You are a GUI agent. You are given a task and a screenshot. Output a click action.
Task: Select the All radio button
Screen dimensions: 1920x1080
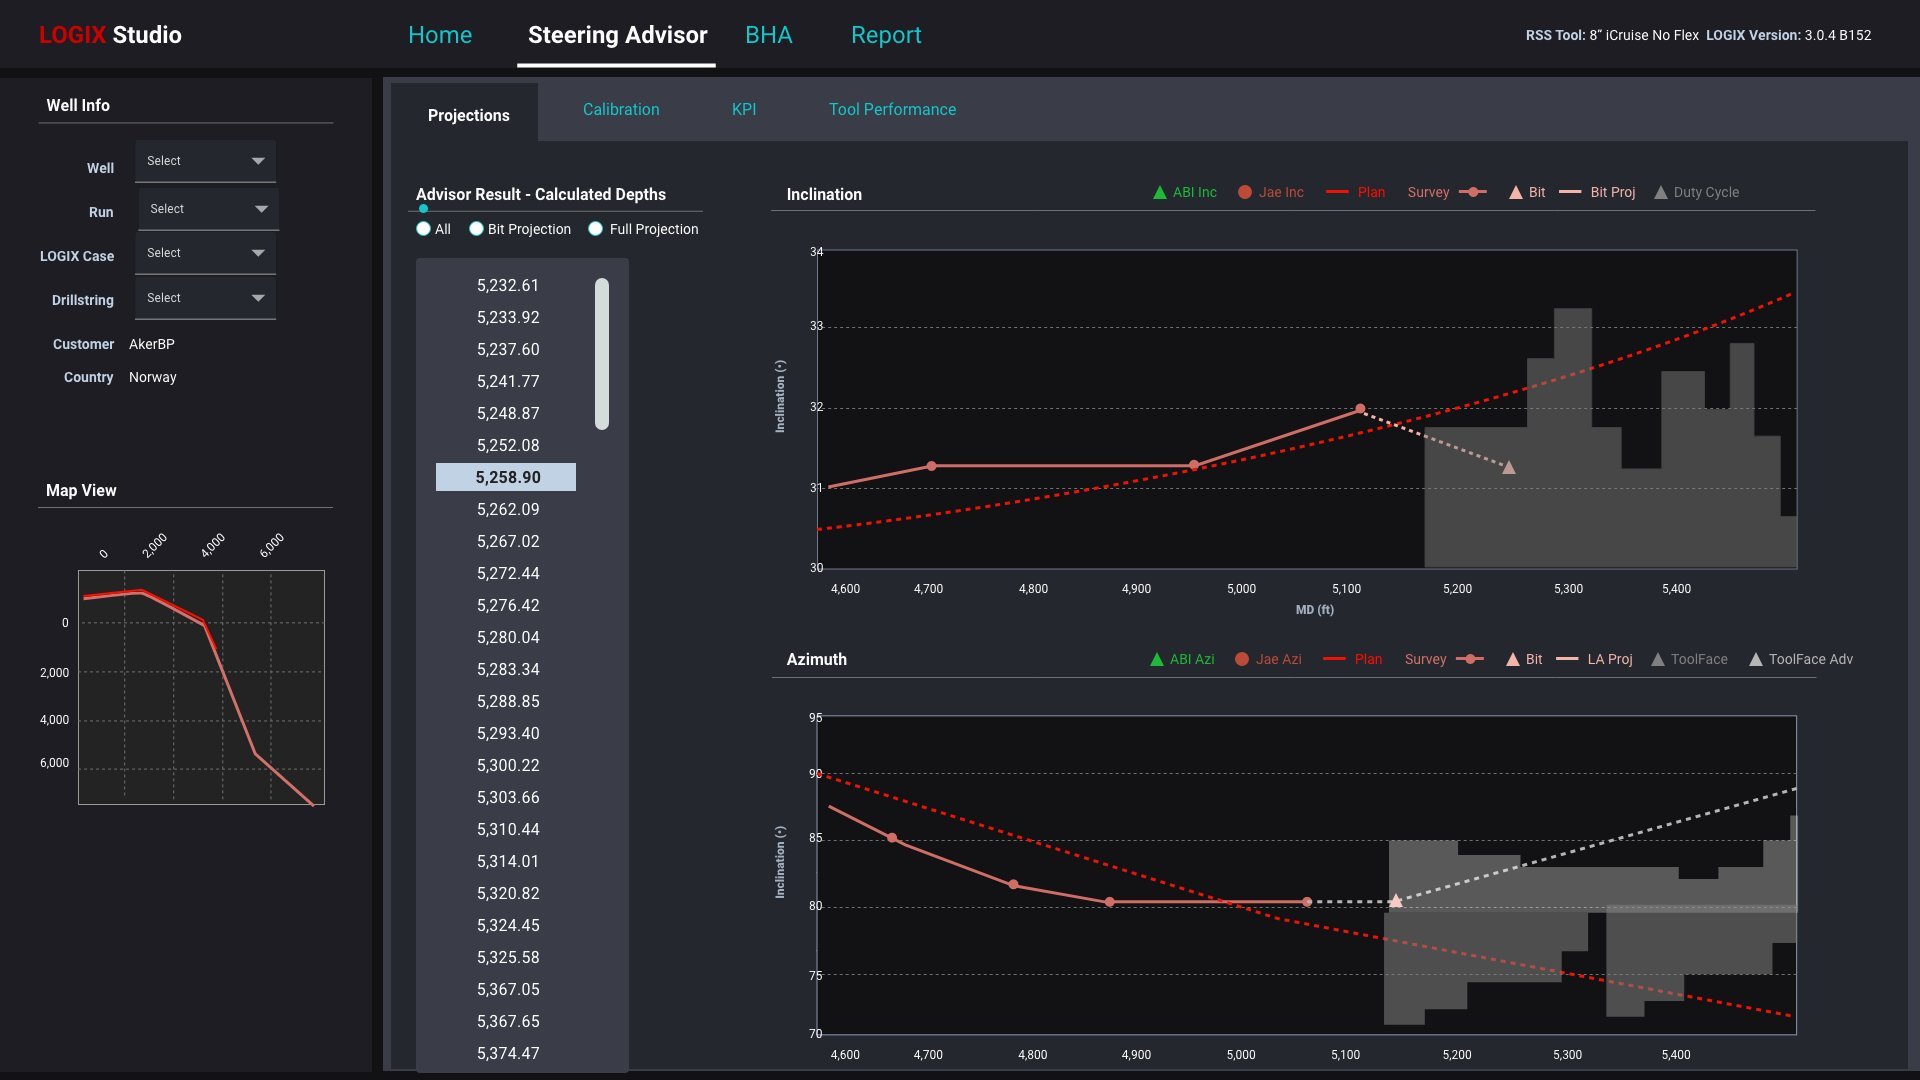coord(424,229)
